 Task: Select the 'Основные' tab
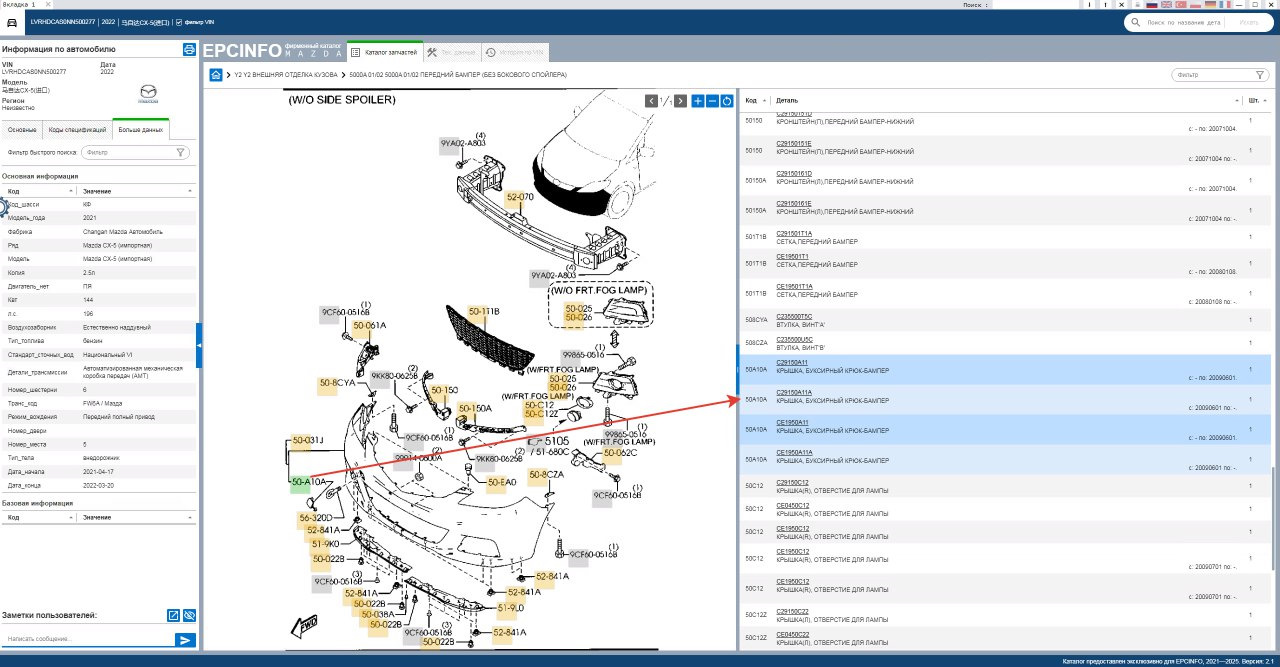click(x=22, y=130)
